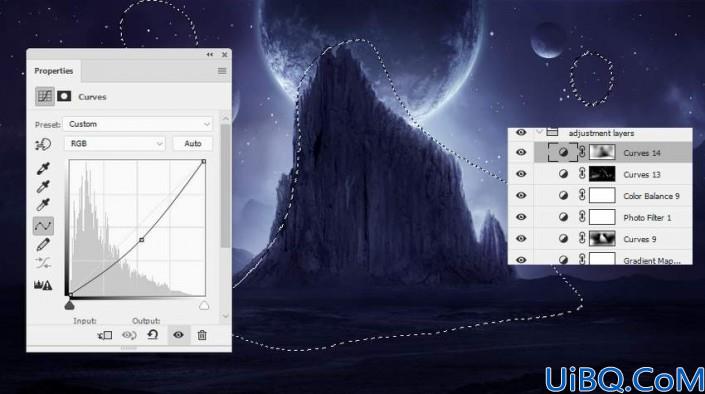Select the Curves 13 layer name
This screenshot has height=394, width=705.
[642, 175]
